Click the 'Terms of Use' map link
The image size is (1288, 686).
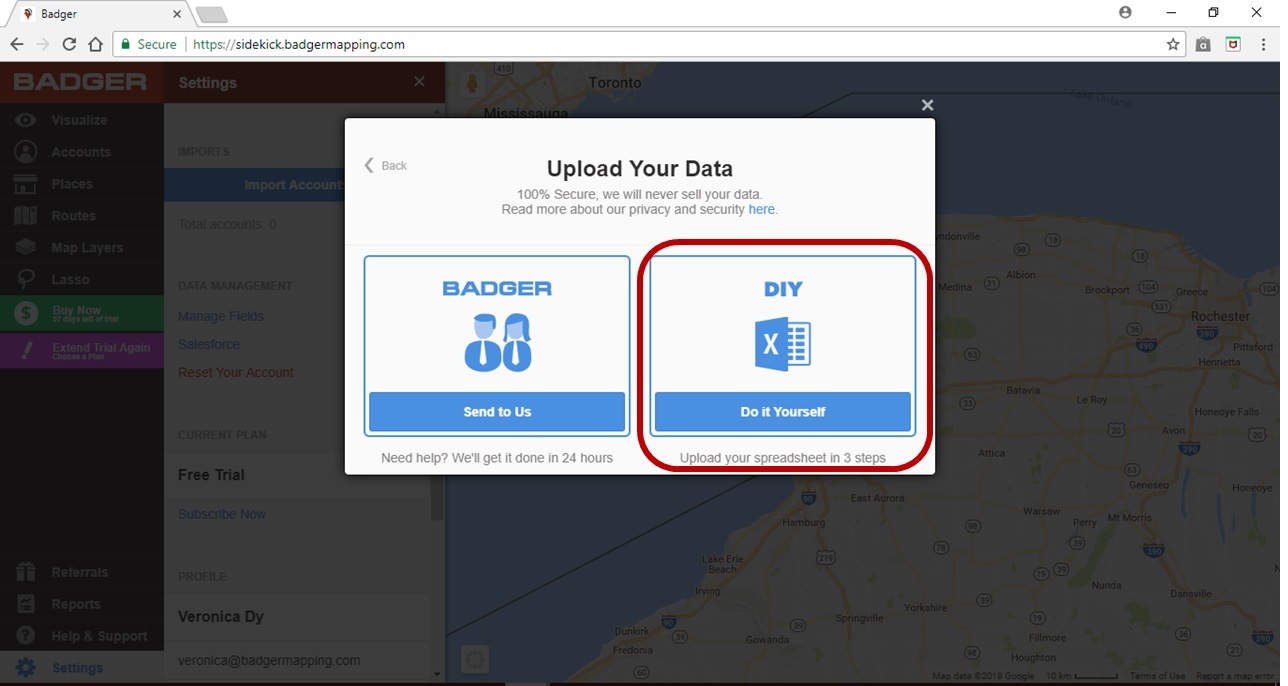(1157, 677)
